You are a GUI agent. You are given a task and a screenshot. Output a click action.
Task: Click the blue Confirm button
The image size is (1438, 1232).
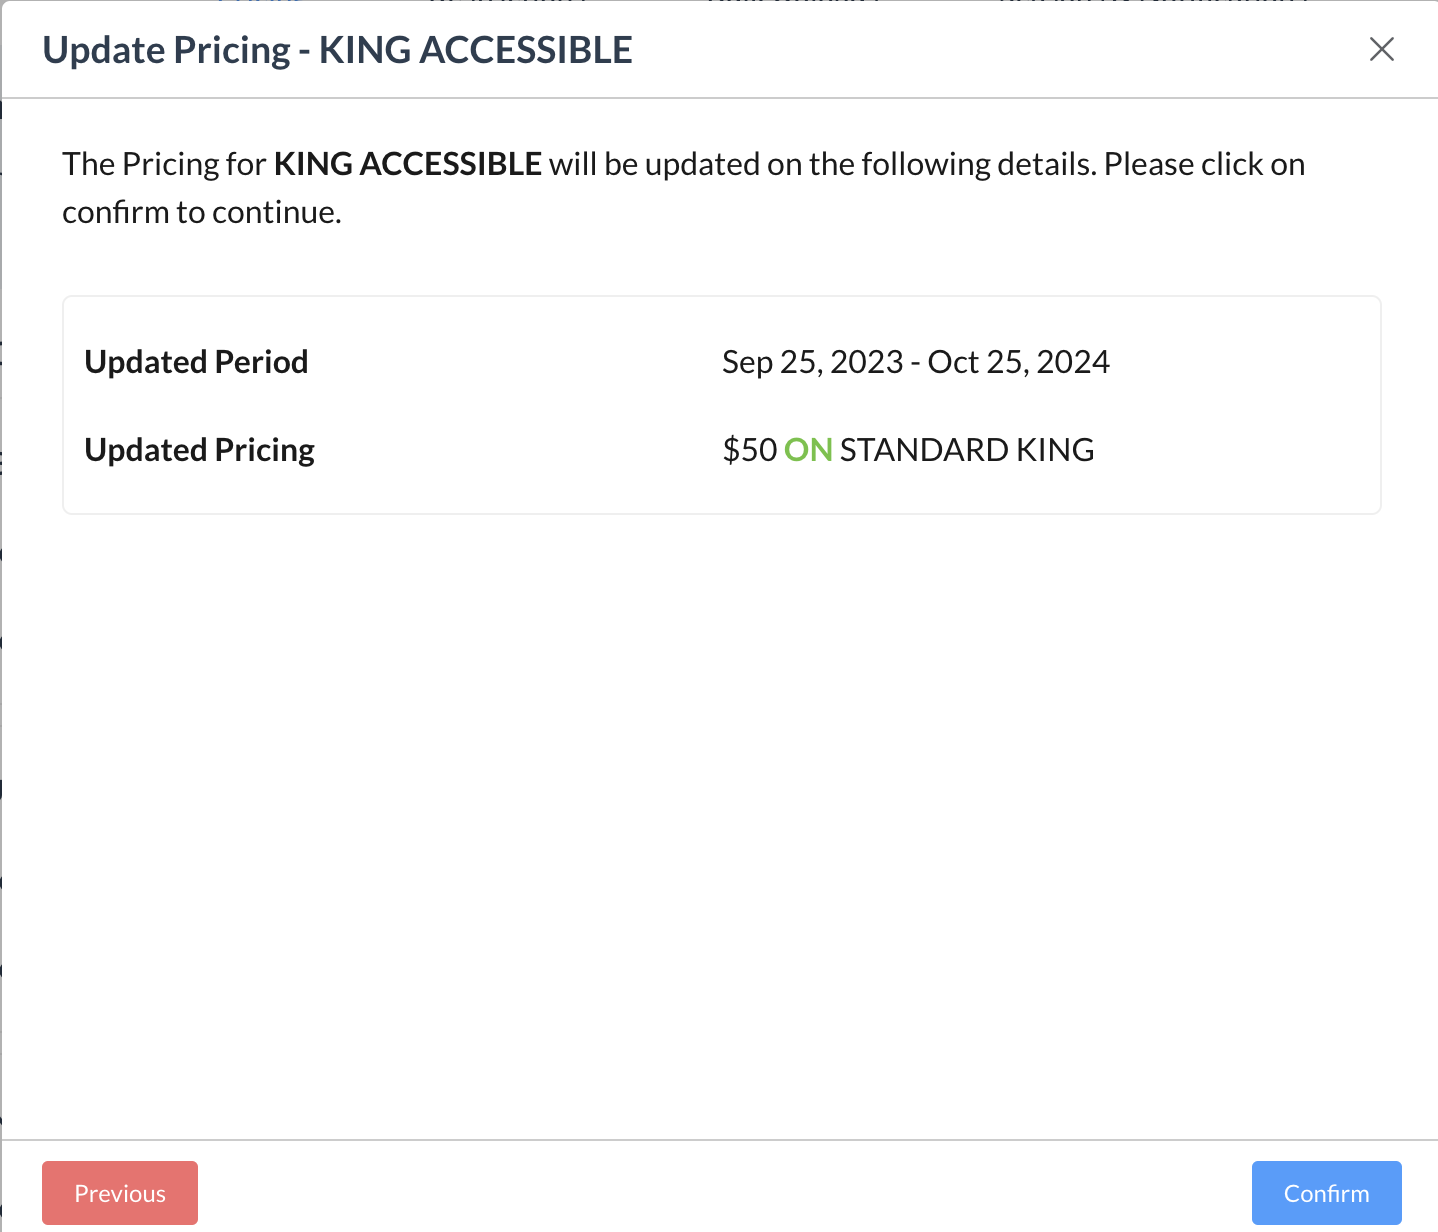point(1326,1193)
